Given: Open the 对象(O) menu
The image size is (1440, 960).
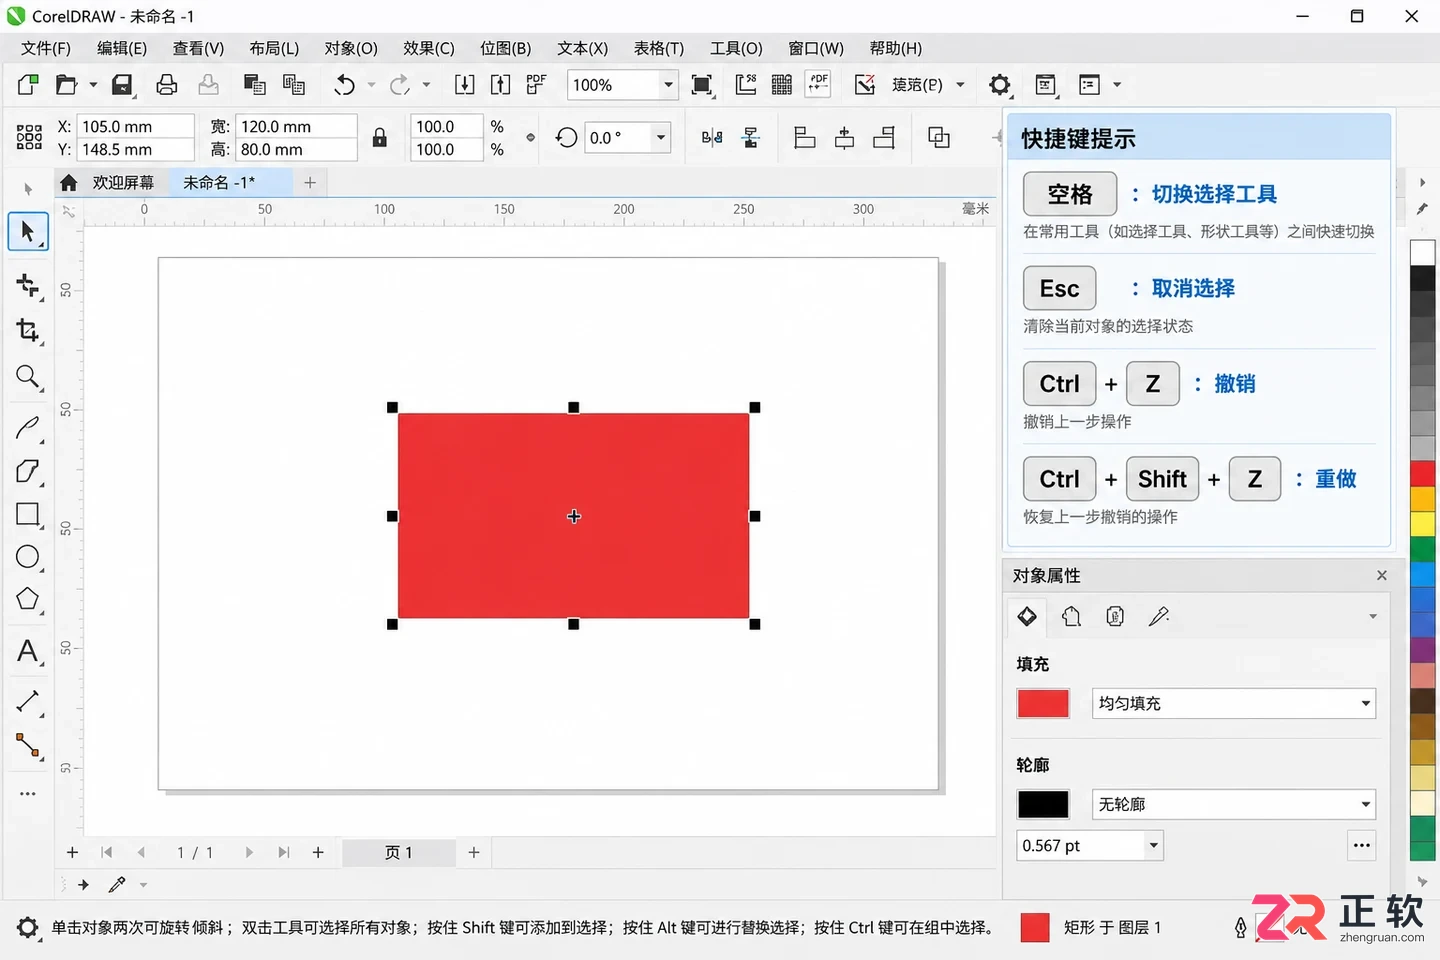Looking at the screenshot, I should [351, 48].
